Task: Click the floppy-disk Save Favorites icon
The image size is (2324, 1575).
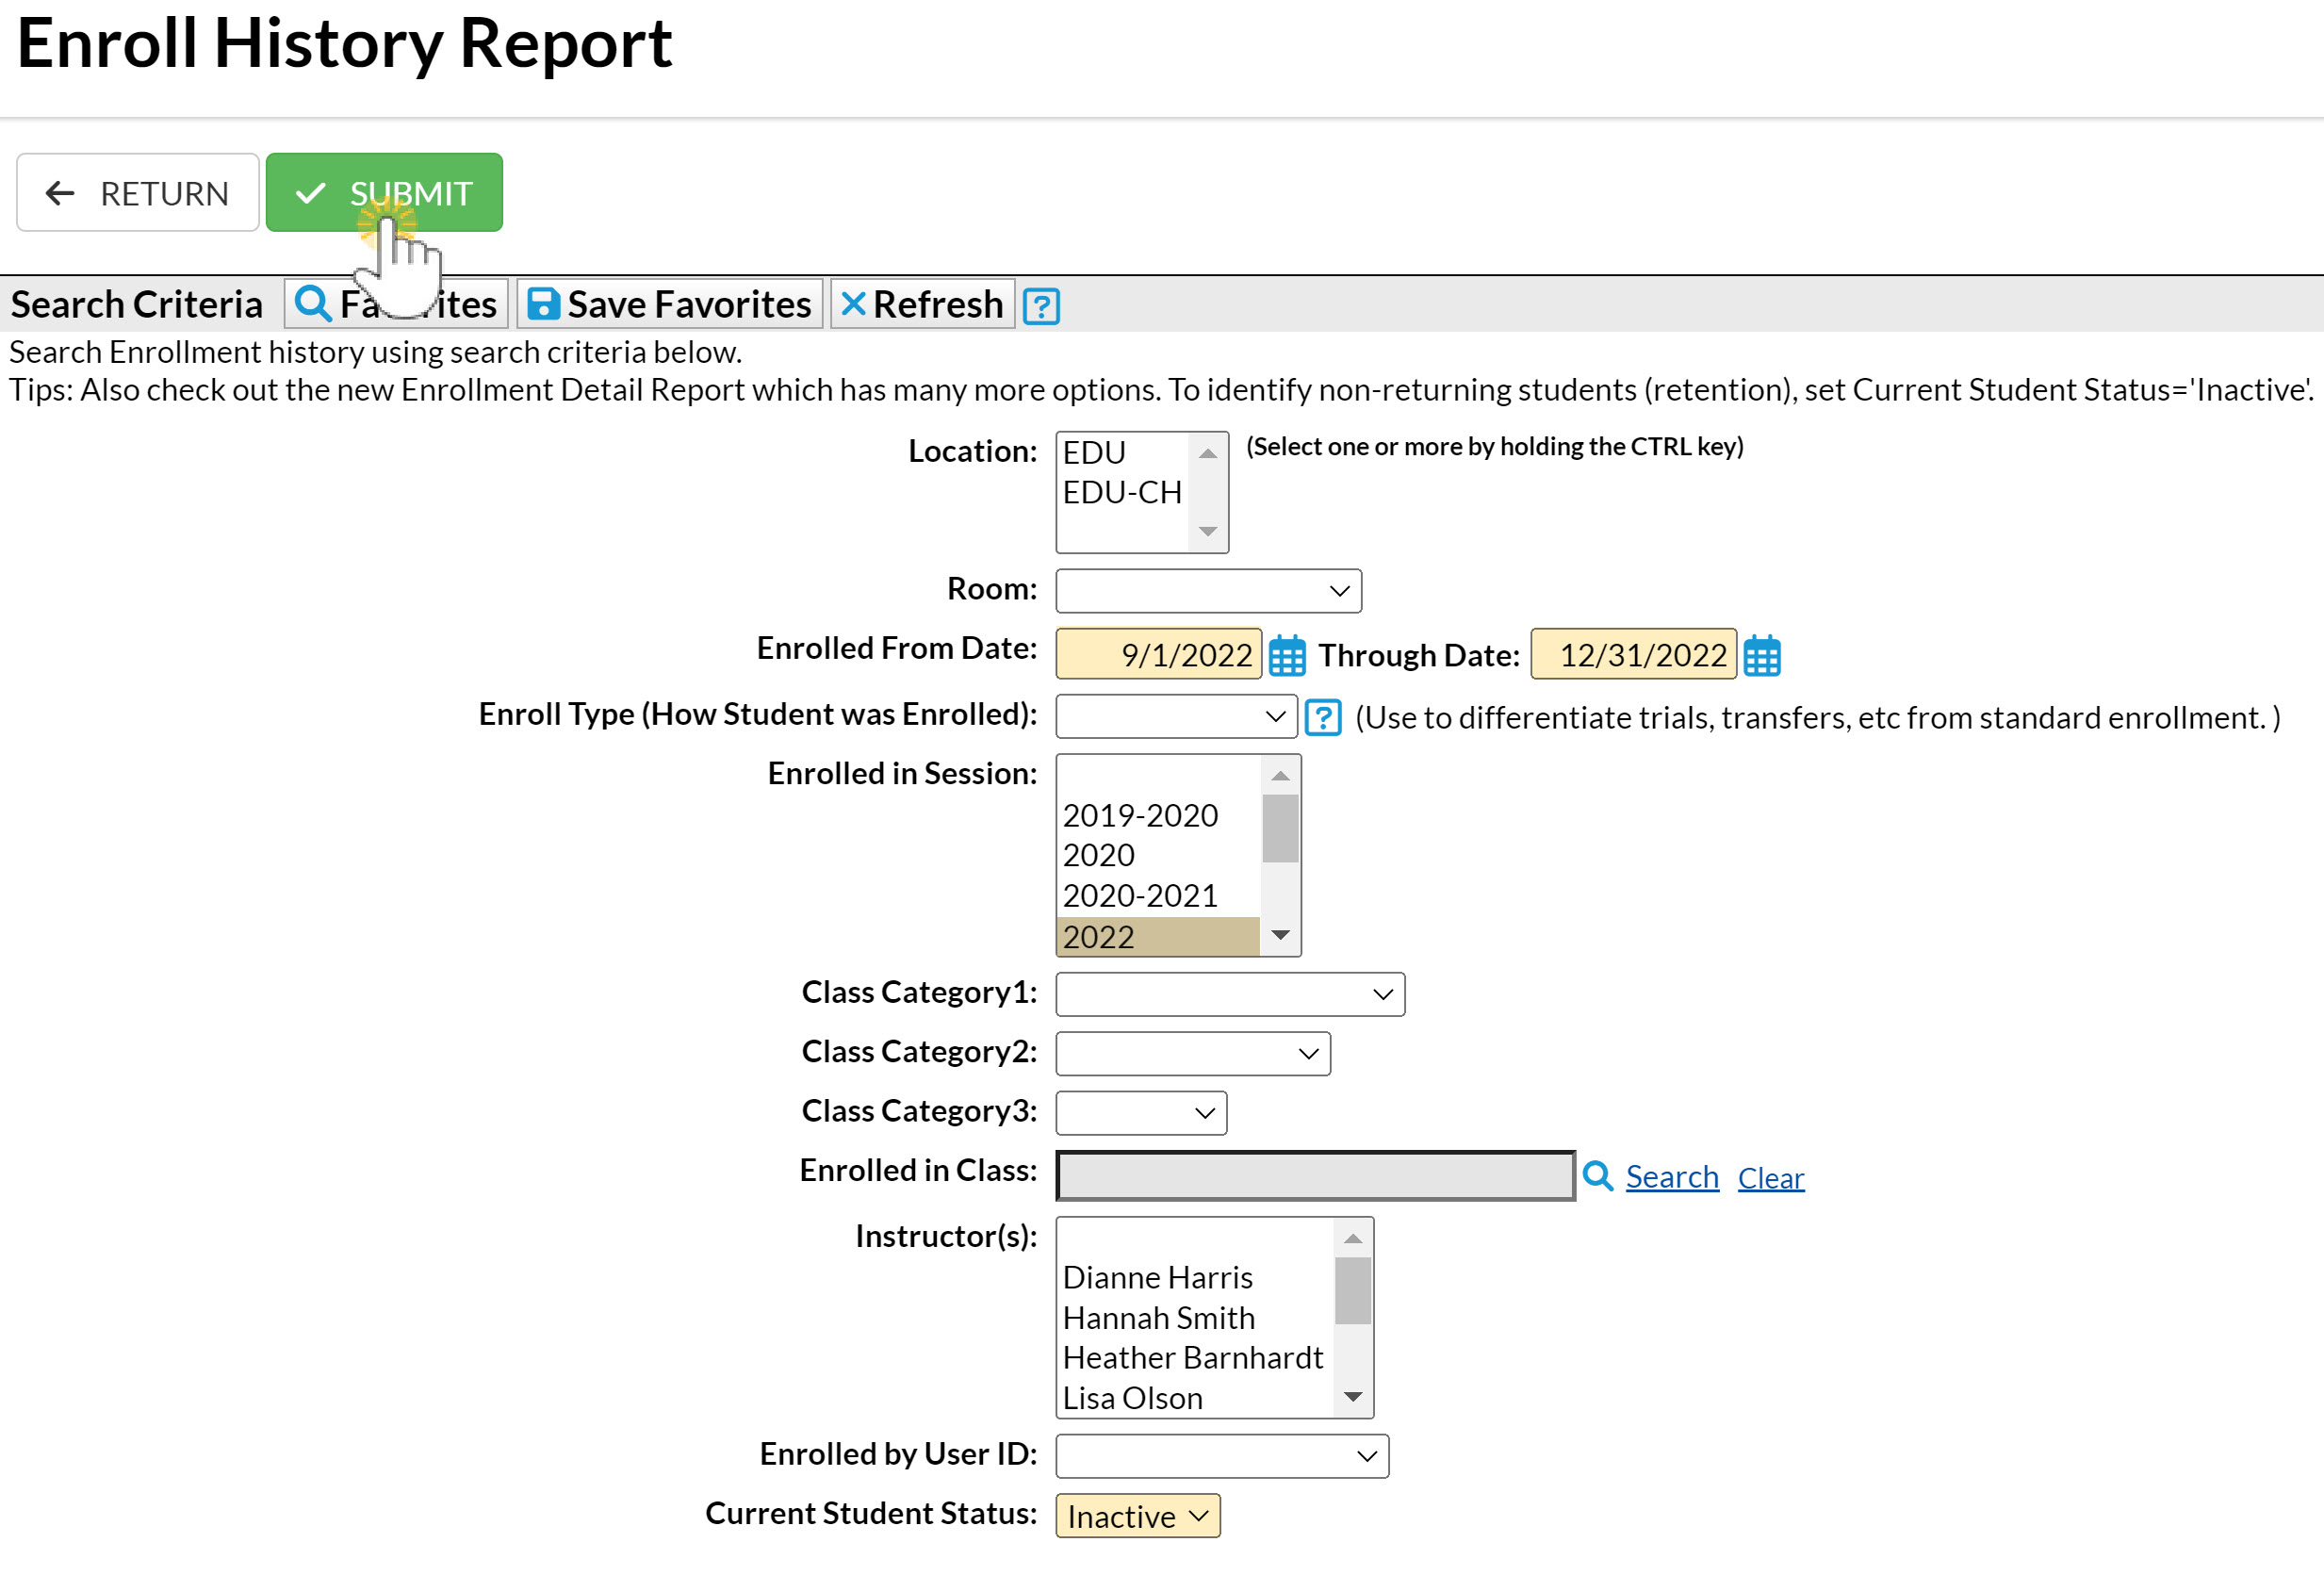Action: pos(542,304)
